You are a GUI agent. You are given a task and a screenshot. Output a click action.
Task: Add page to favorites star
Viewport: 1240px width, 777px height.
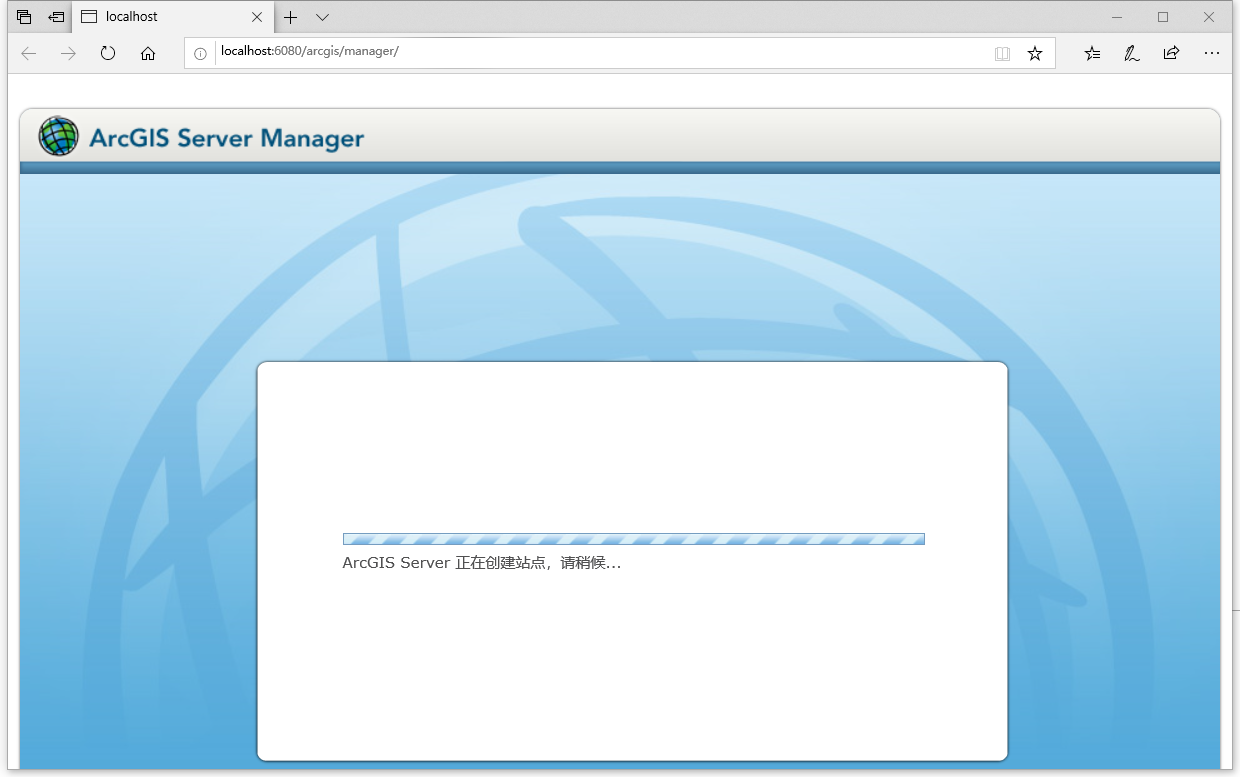click(x=1035, y=53)
